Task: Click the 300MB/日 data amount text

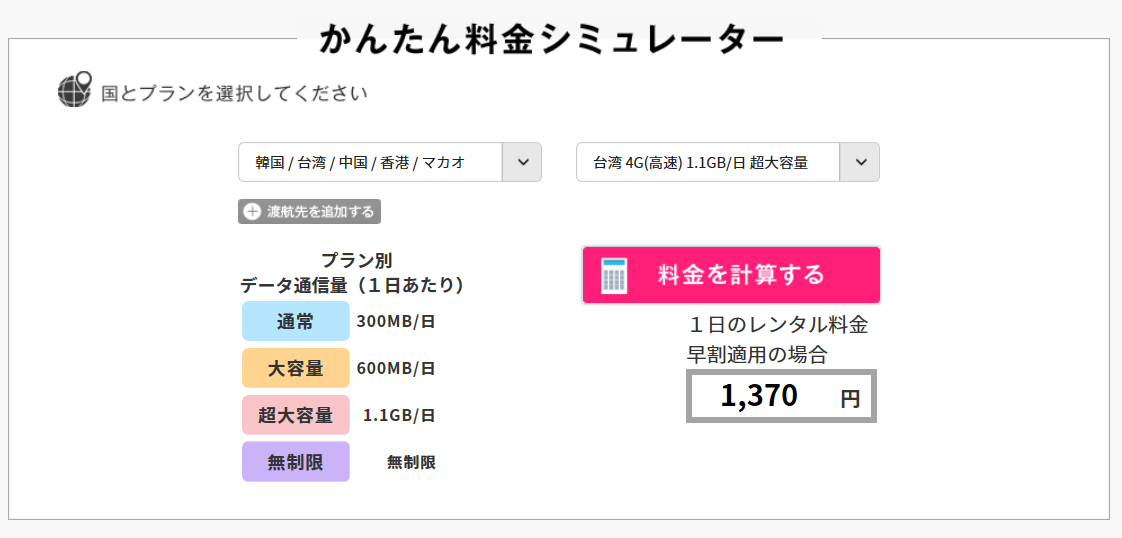Action: coord(396,322)
